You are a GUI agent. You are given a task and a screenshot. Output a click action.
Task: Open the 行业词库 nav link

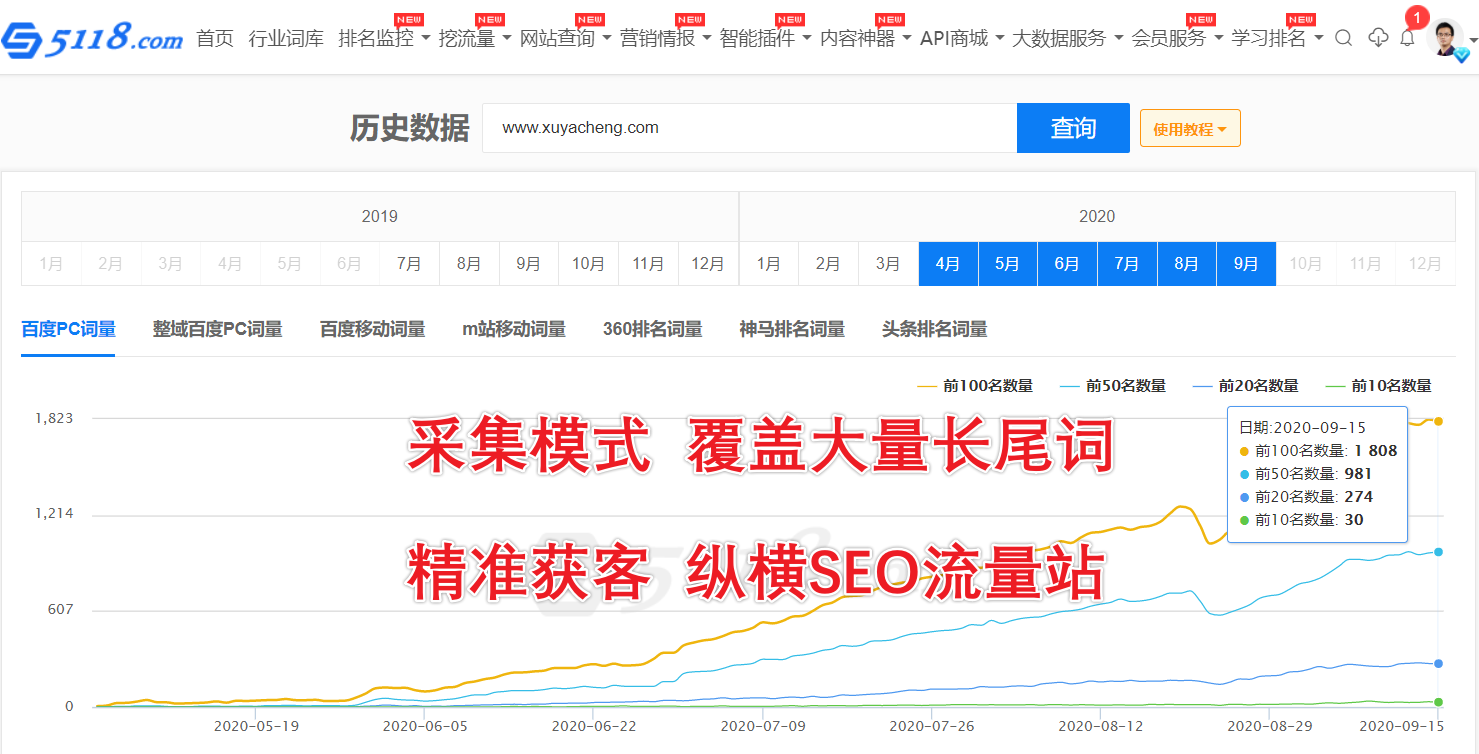(x=286, y=38)
